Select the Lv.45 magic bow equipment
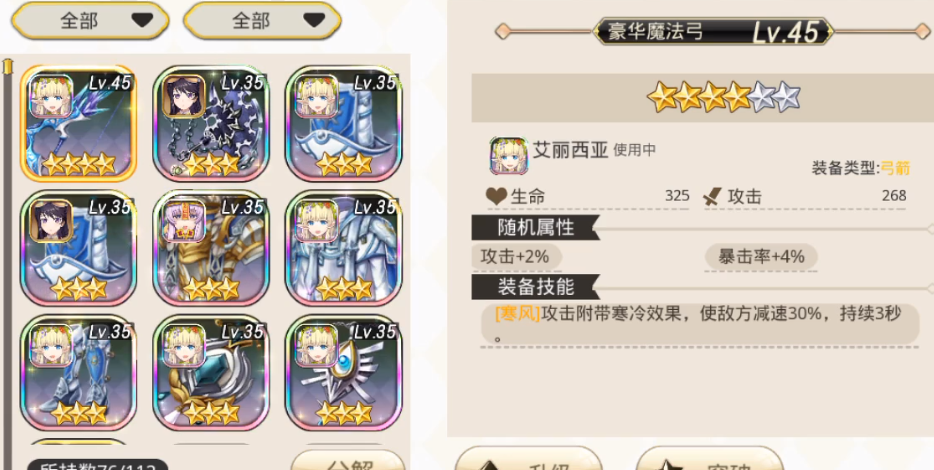 point(78,123)
